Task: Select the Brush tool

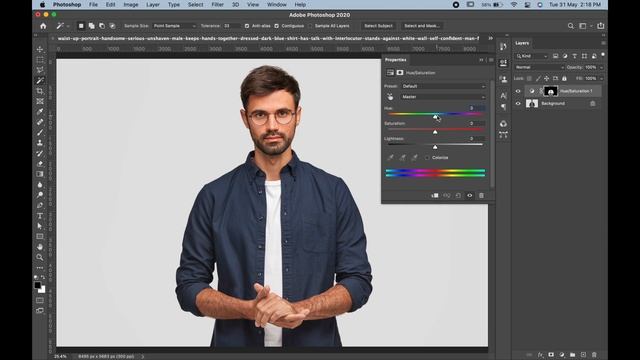Action: point(40,133)
